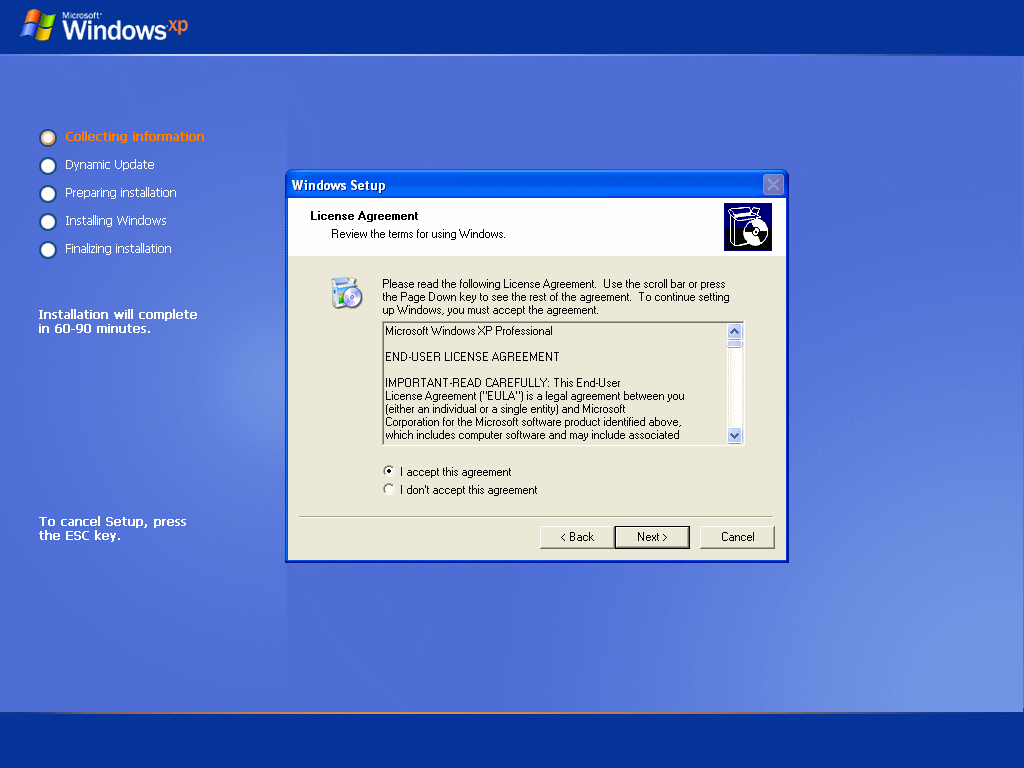Click "Installation will complete in 60-90 minutes" text
The width and height of the screenshot is (1024, 768).
pos(118,321)
